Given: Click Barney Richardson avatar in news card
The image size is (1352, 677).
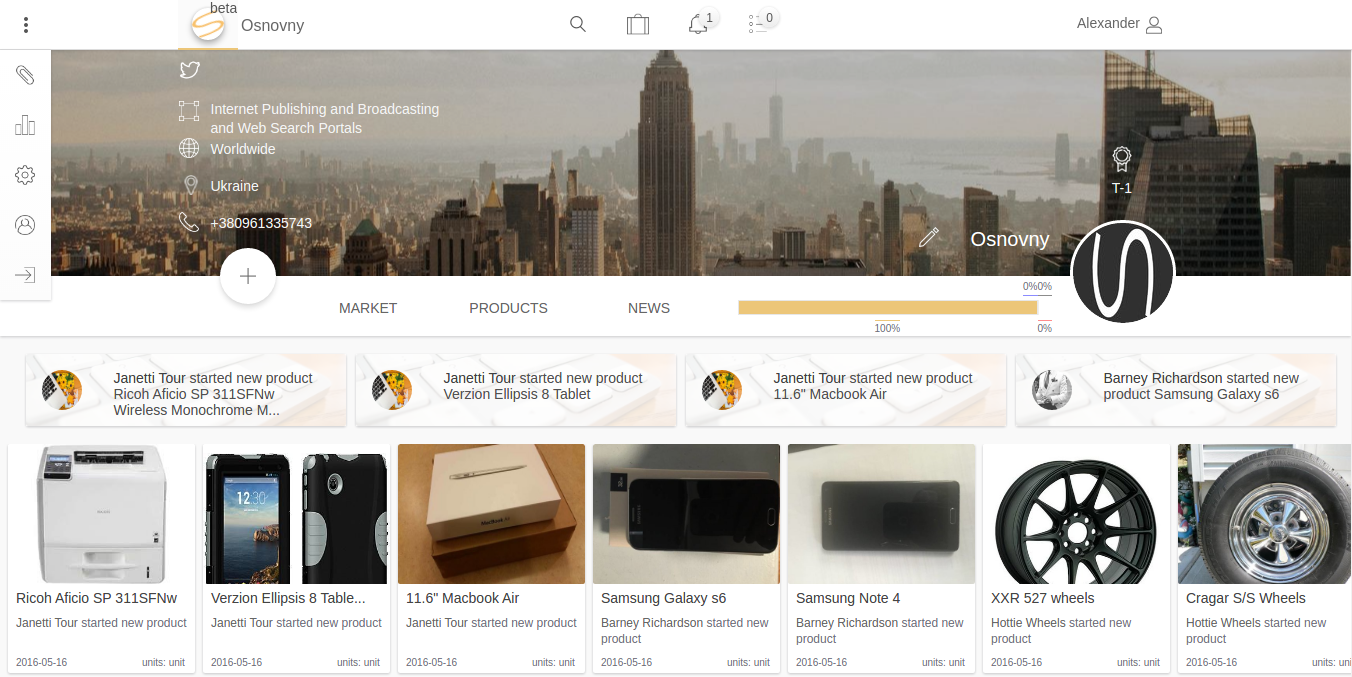Looking at the screenshot, I should pyautogui.click(x=1052, y=389).
